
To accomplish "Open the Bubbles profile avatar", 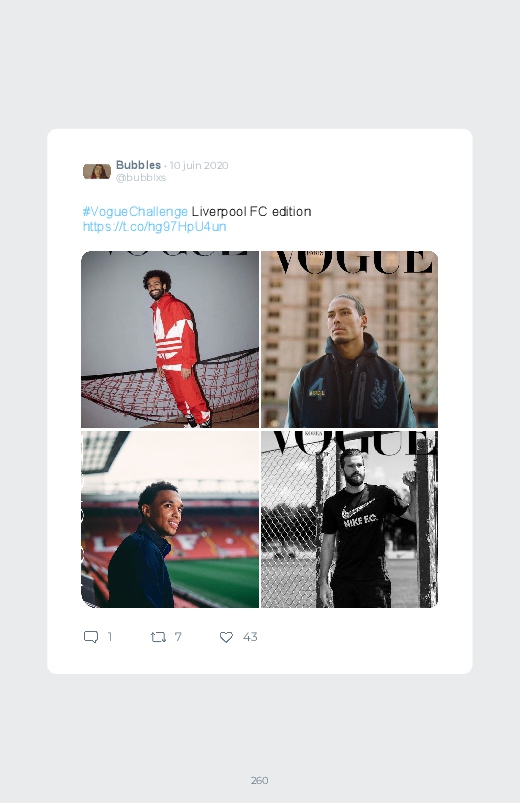I will 97,171.
